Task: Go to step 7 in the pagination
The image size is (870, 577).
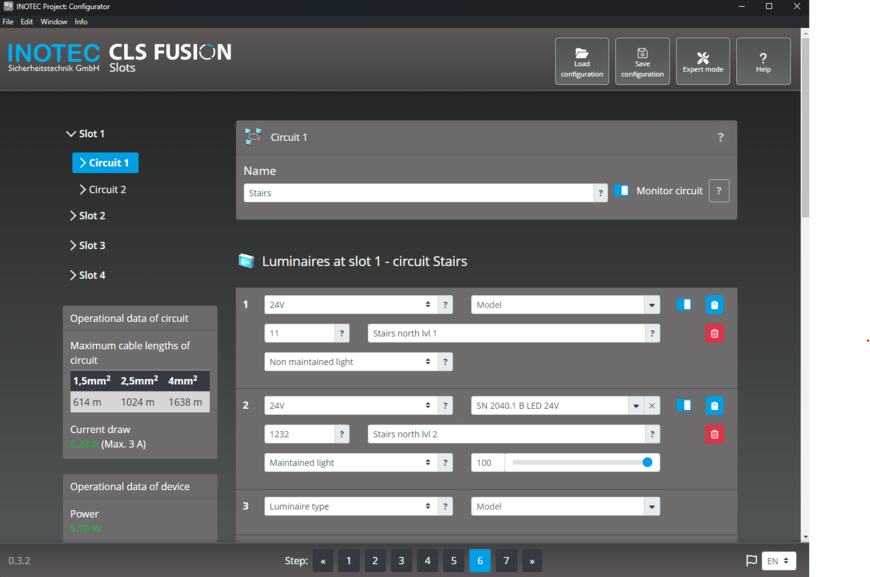Action: click(x=506, y=561)
